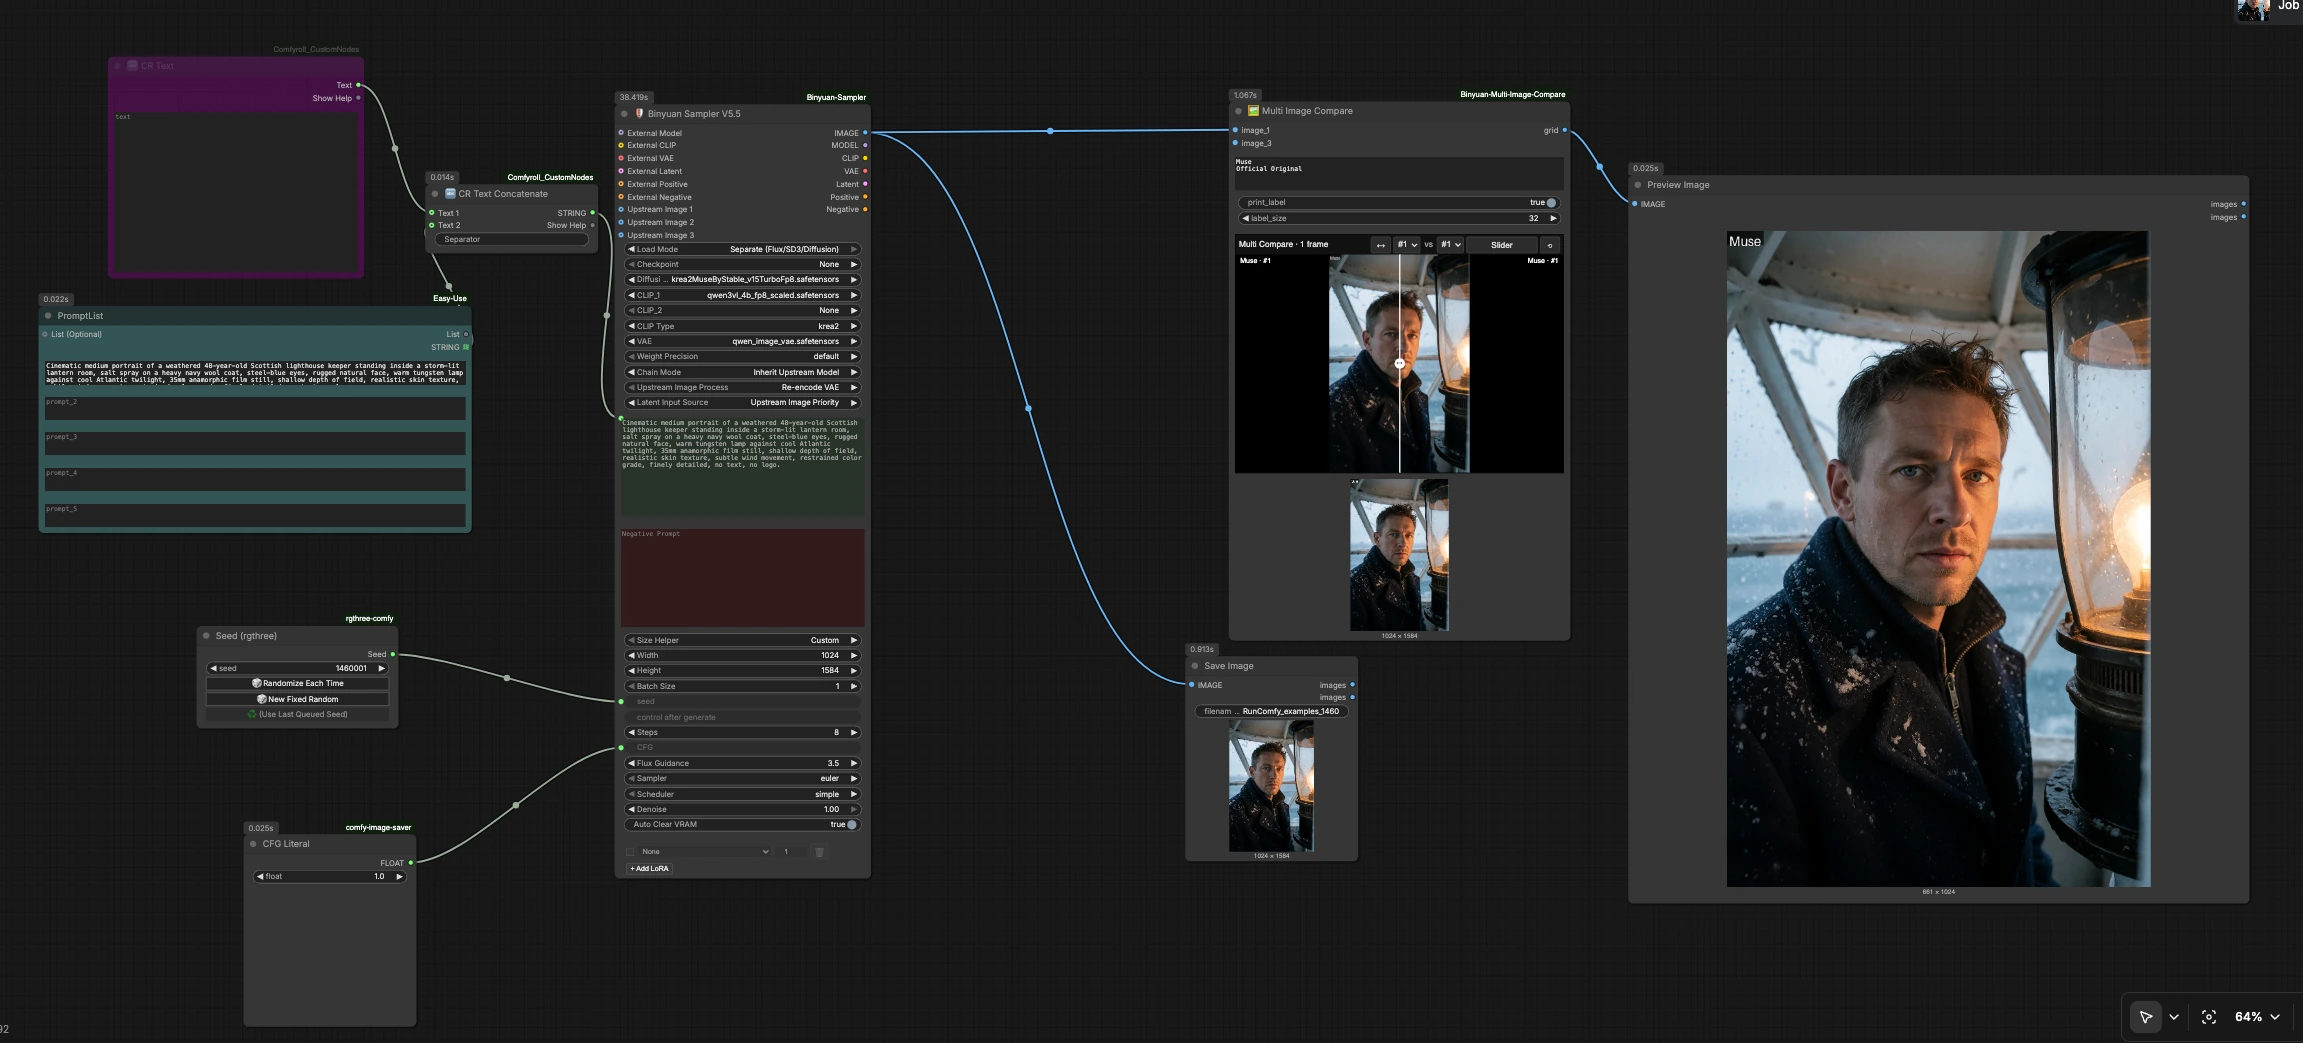Click the right arrow to increase Steps

pyautogui.click(x=853, y=732)
